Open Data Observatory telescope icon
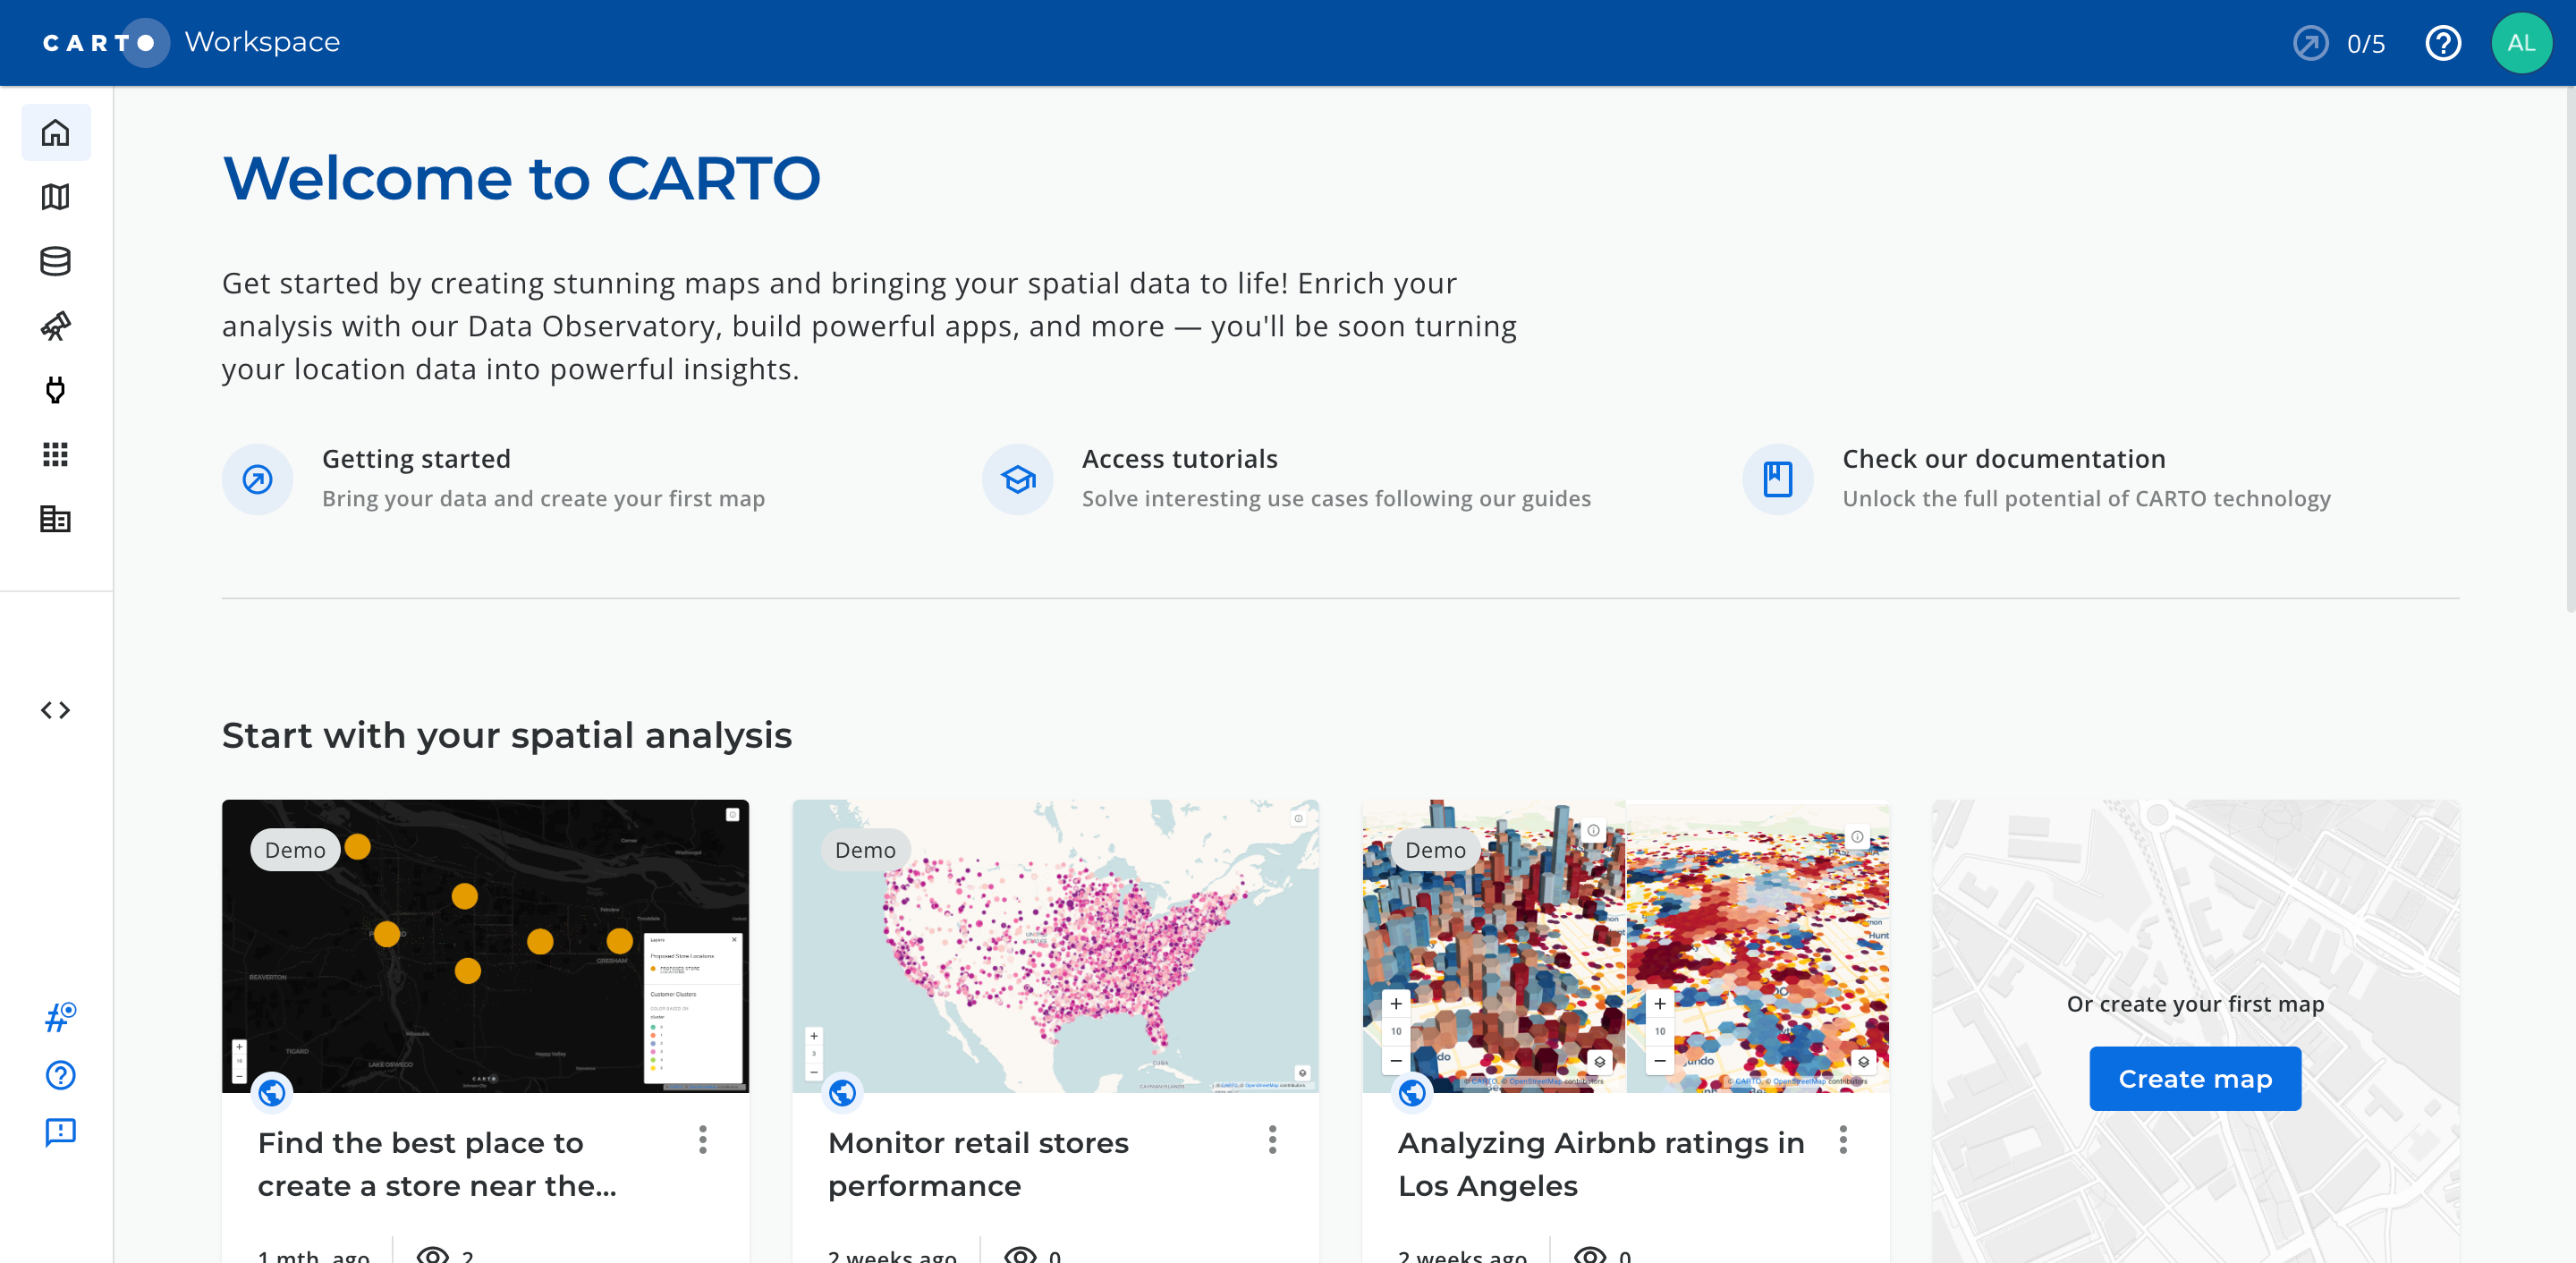Viewport: 2576px width, 1263px height. (x=56, y=326)
